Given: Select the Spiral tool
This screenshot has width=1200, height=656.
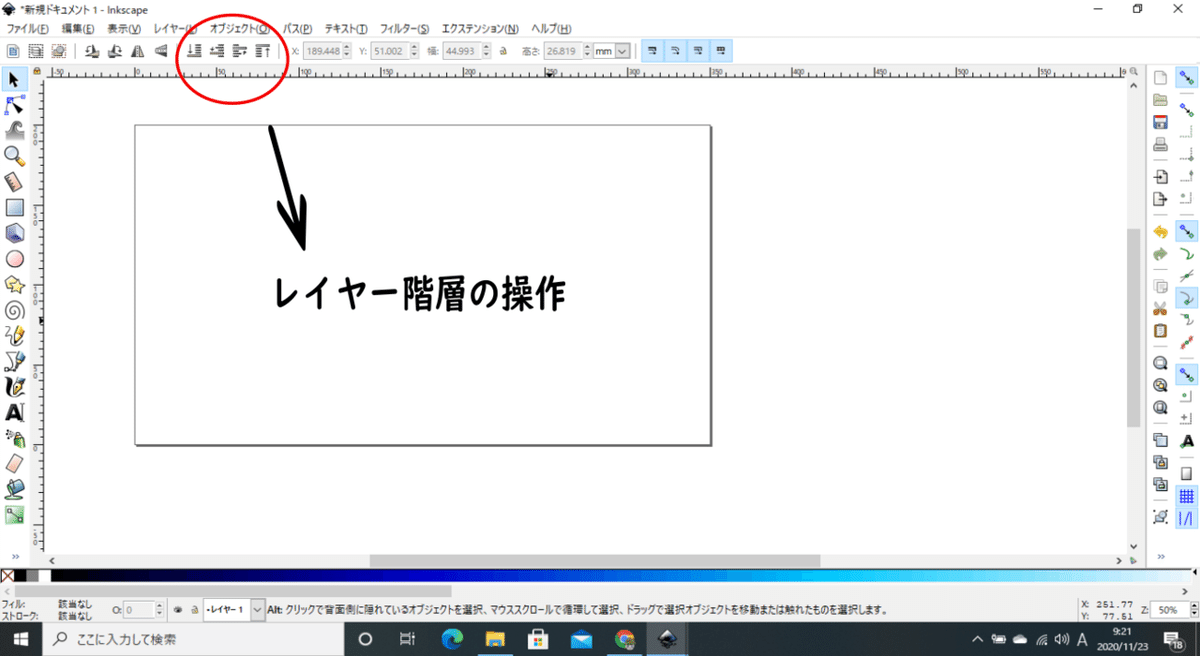Looking at the screenshot, I should (14, 310).
